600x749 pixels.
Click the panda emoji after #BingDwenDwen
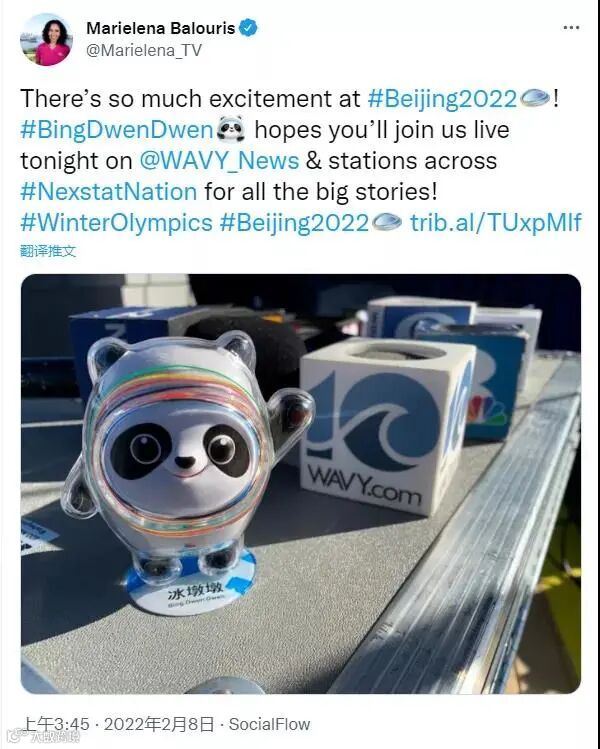tap(231, 129)
